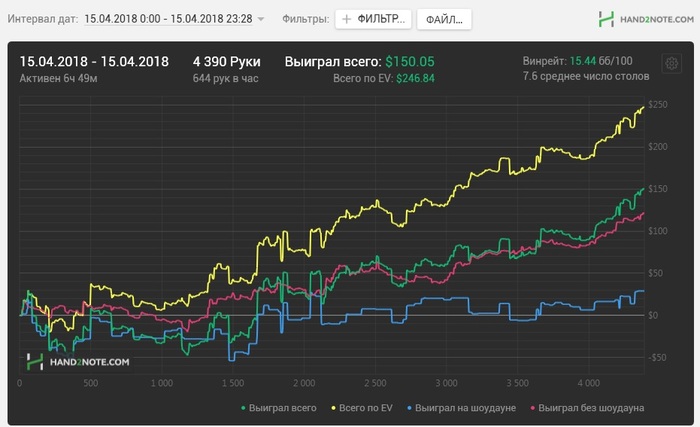Click the $150 y-axis label
This screenshot has width=700, height=427.
click(658, 188)
